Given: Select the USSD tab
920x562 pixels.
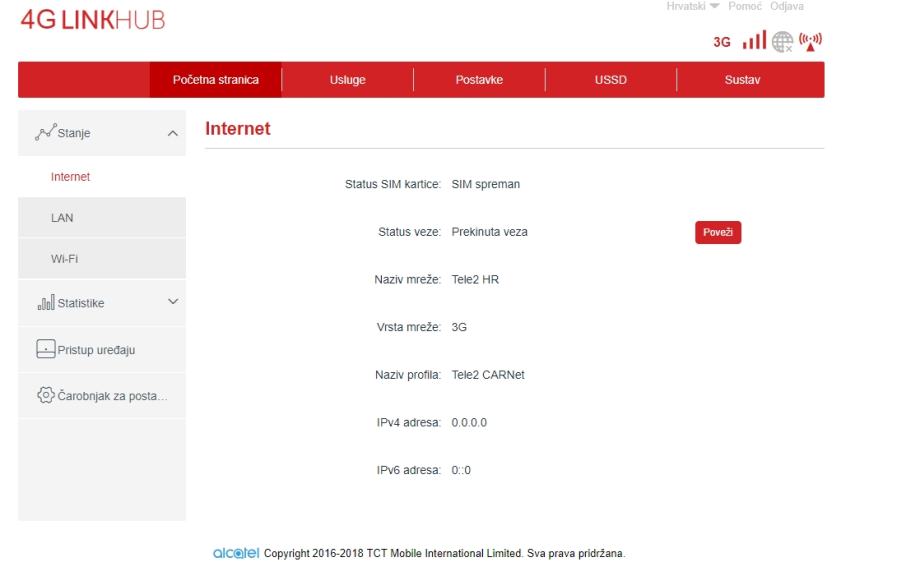Looking at the screenshot, I should click(x=611, y=80).
